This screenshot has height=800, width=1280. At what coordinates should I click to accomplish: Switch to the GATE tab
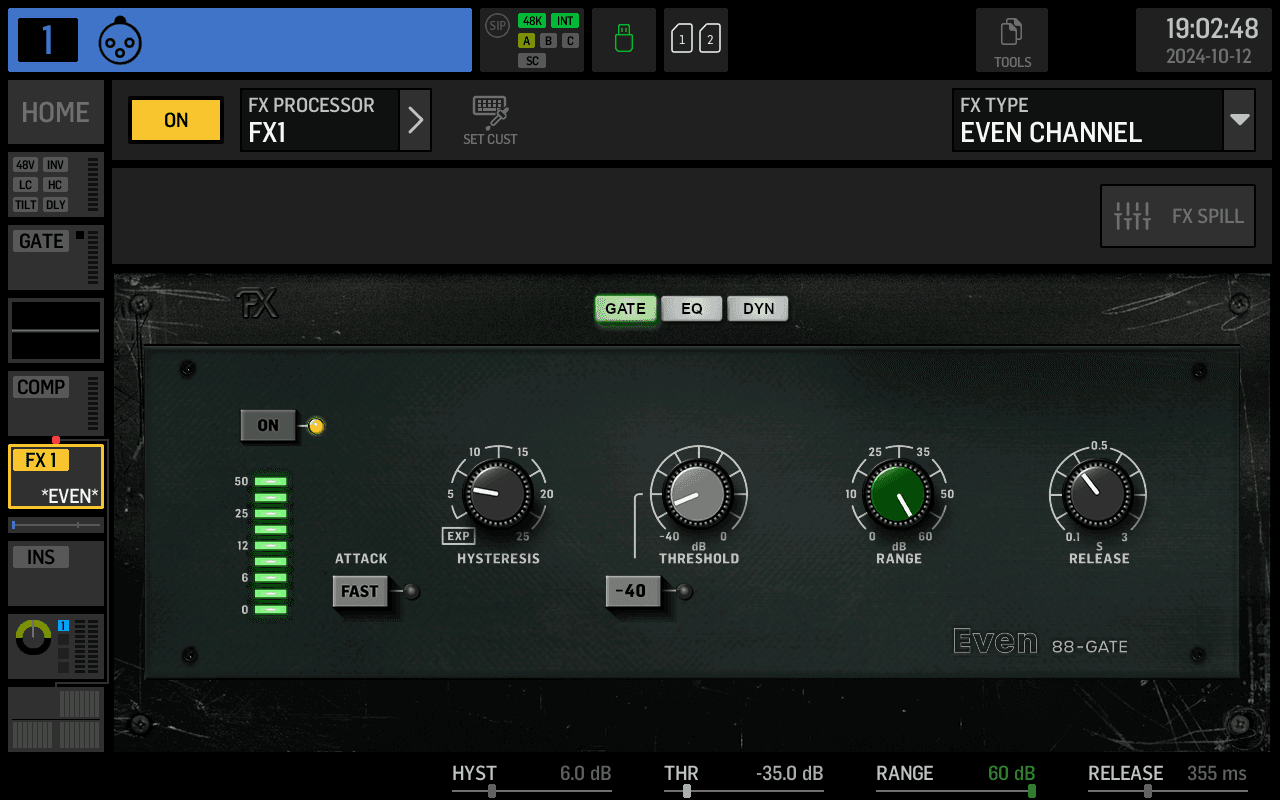(626, 308)
